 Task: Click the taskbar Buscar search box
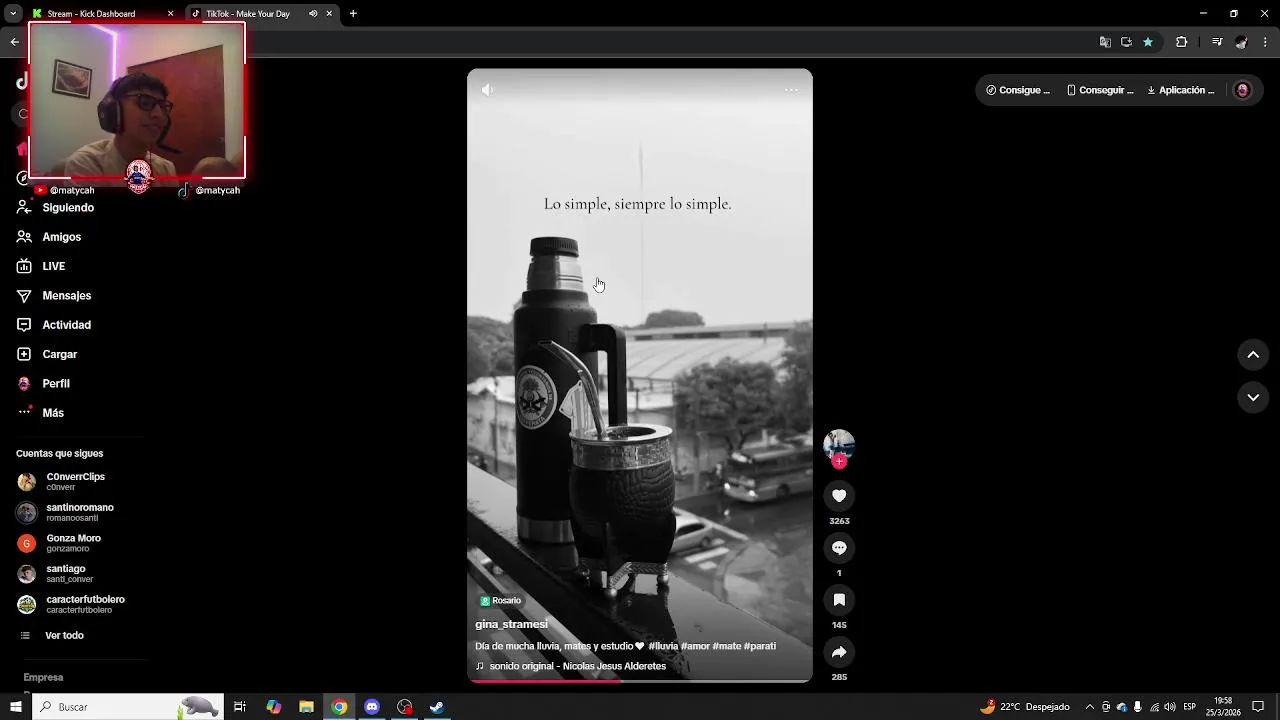pos(127,707)
